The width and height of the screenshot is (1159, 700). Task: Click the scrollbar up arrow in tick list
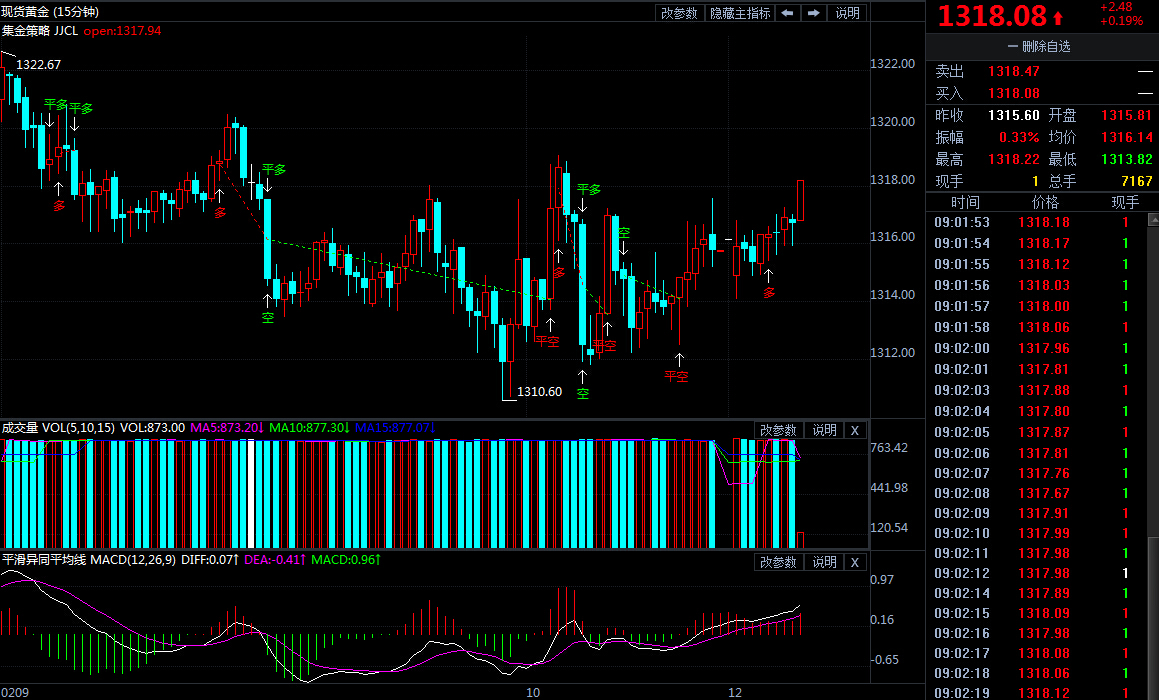tap(1153, 220)
